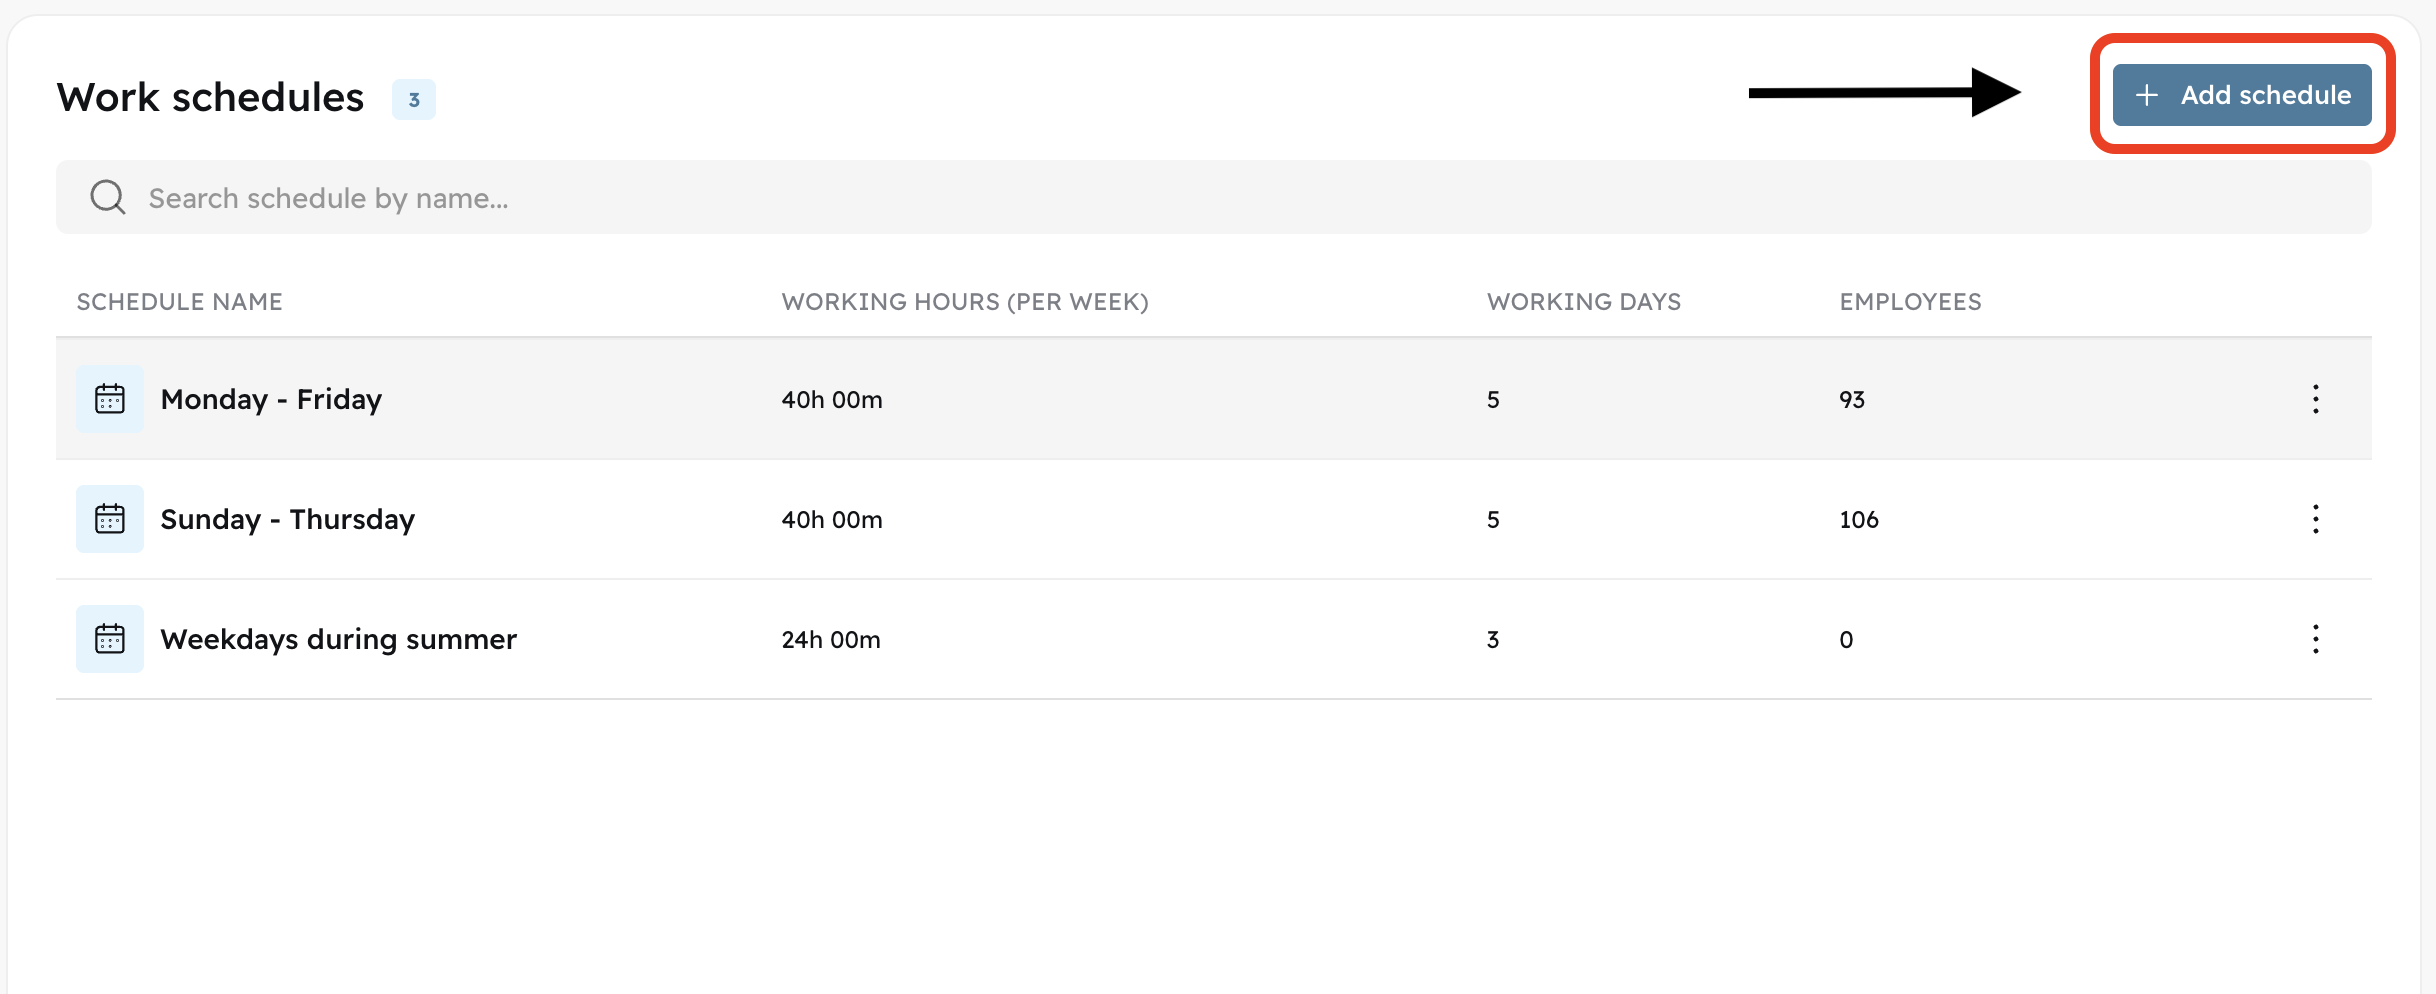This screenshot has height=994, width=2436.
Task: Click calendar icon for Sunday - Thursday
Action: tap(110, 519)
